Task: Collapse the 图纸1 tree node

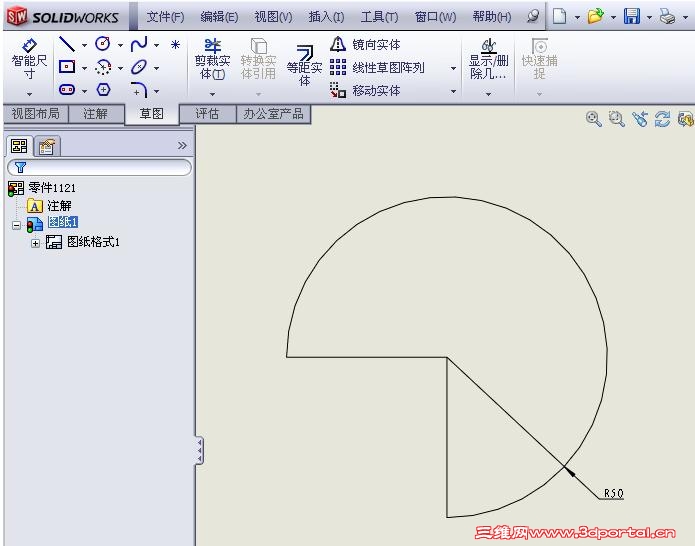Action: tap(16, 225)
